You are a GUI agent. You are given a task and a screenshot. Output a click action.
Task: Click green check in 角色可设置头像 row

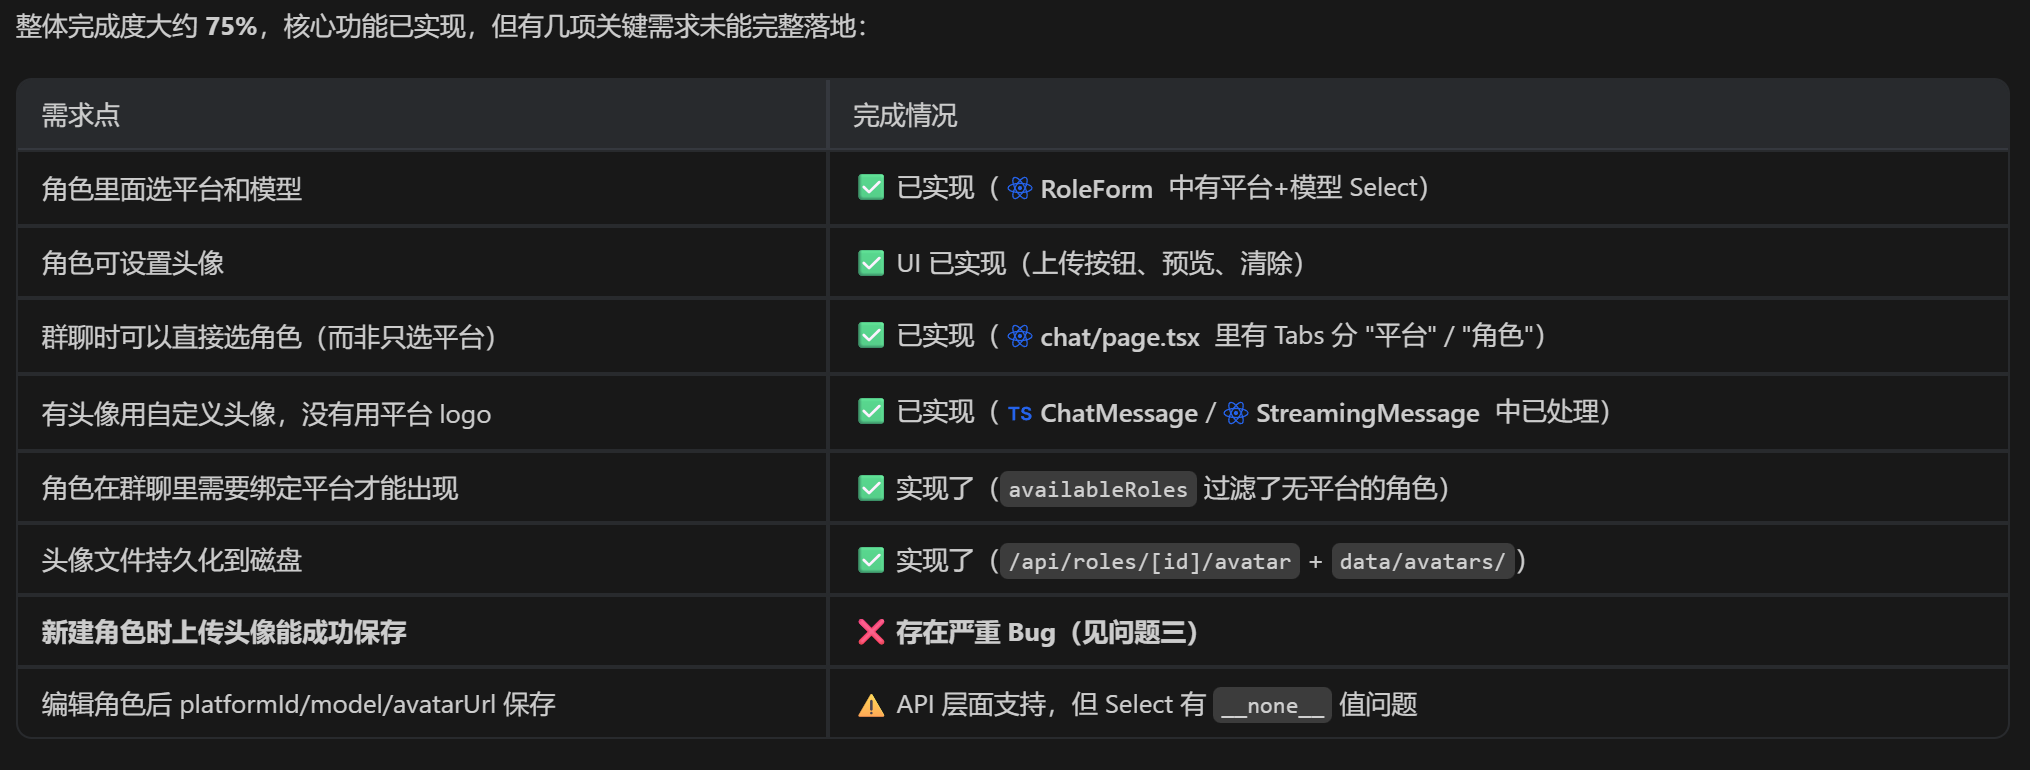click(871, 263)
